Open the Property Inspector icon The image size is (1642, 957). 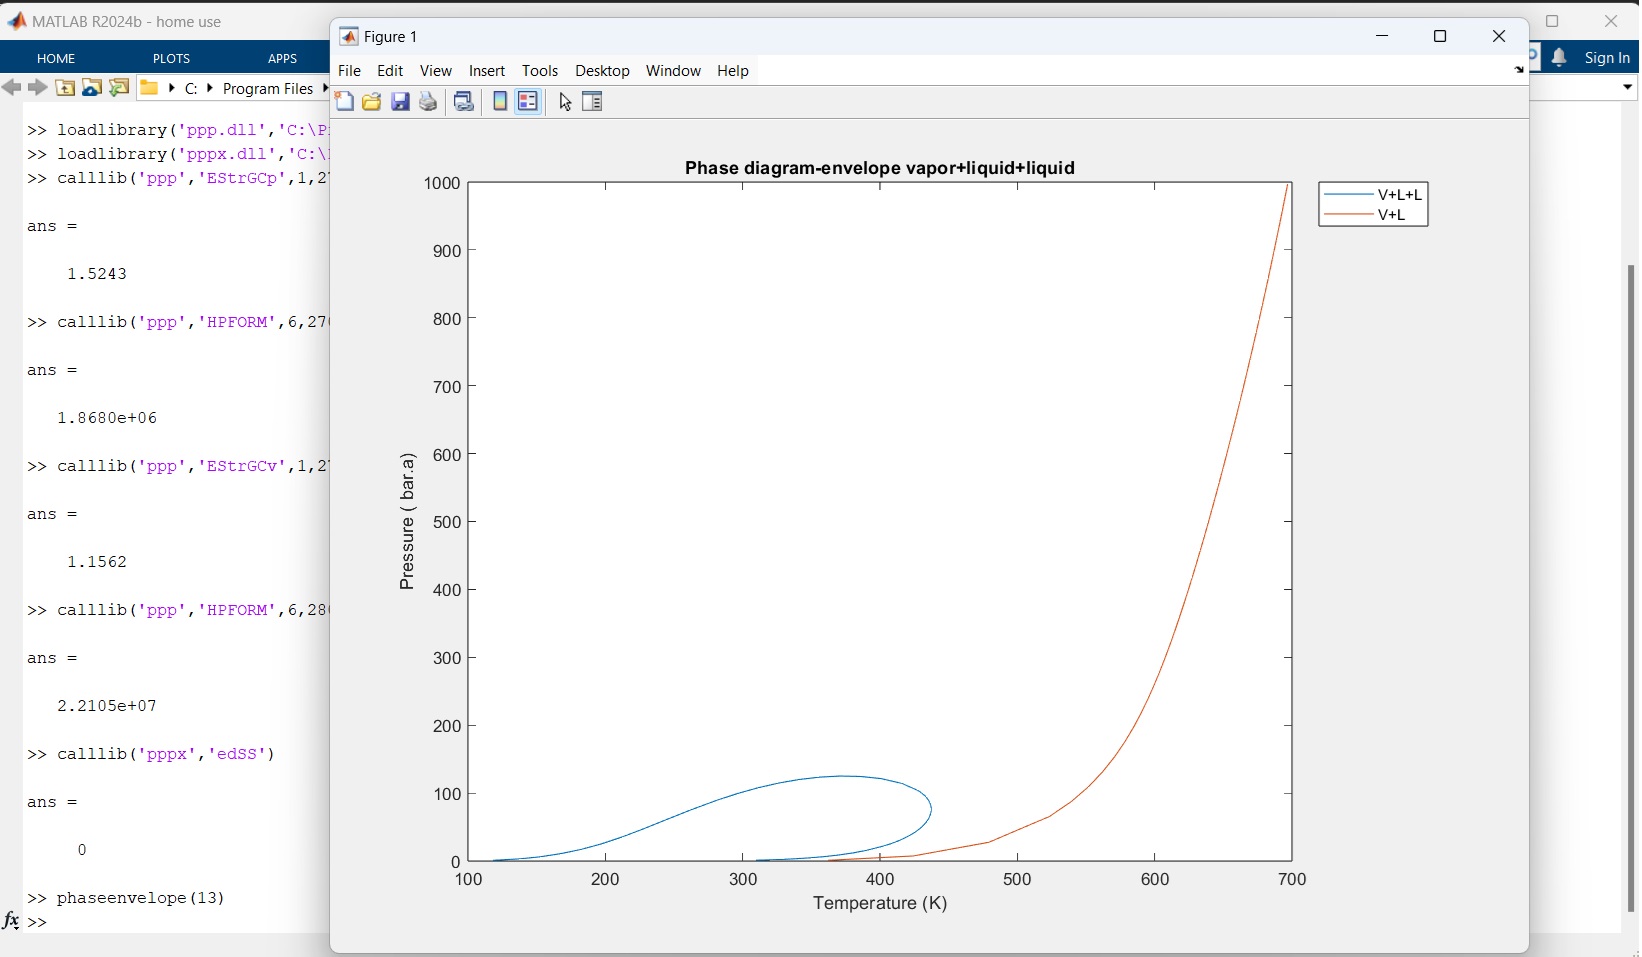point(592,101)
